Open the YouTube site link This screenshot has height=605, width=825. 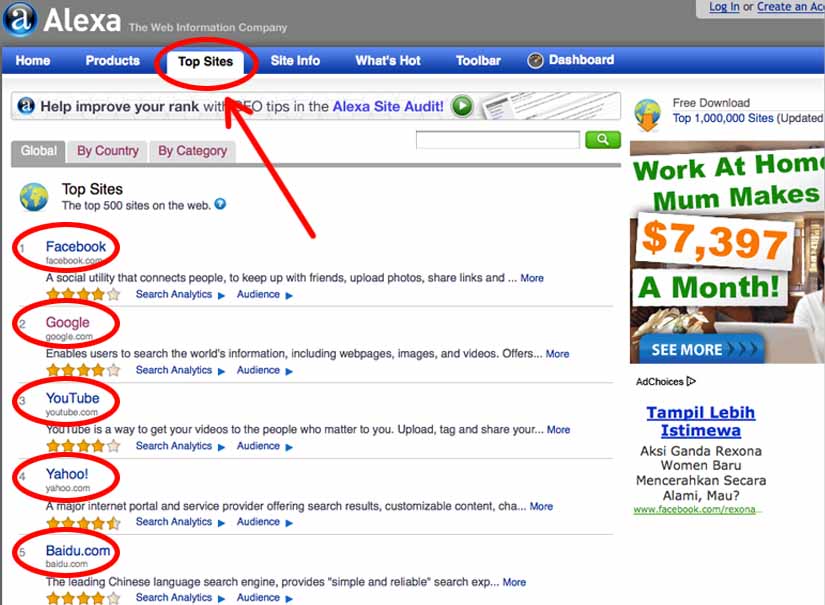(x=73, y=398)
